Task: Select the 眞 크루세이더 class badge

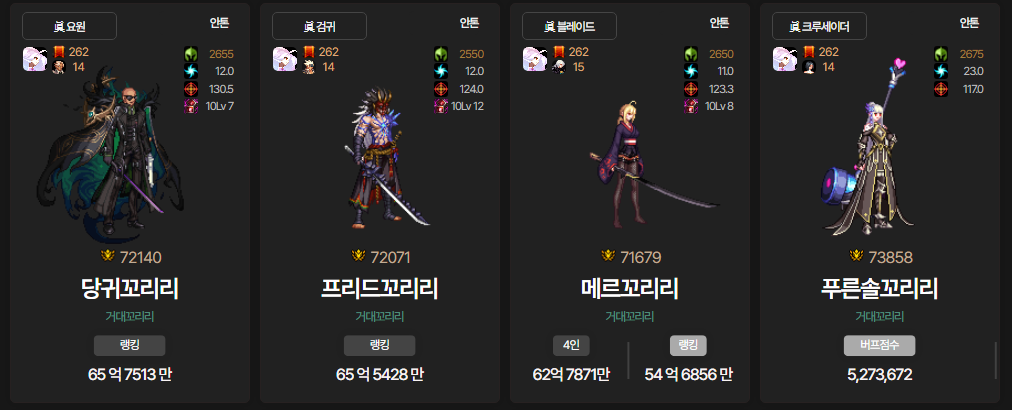Action: pyautogui.click(x=820, y=26)
